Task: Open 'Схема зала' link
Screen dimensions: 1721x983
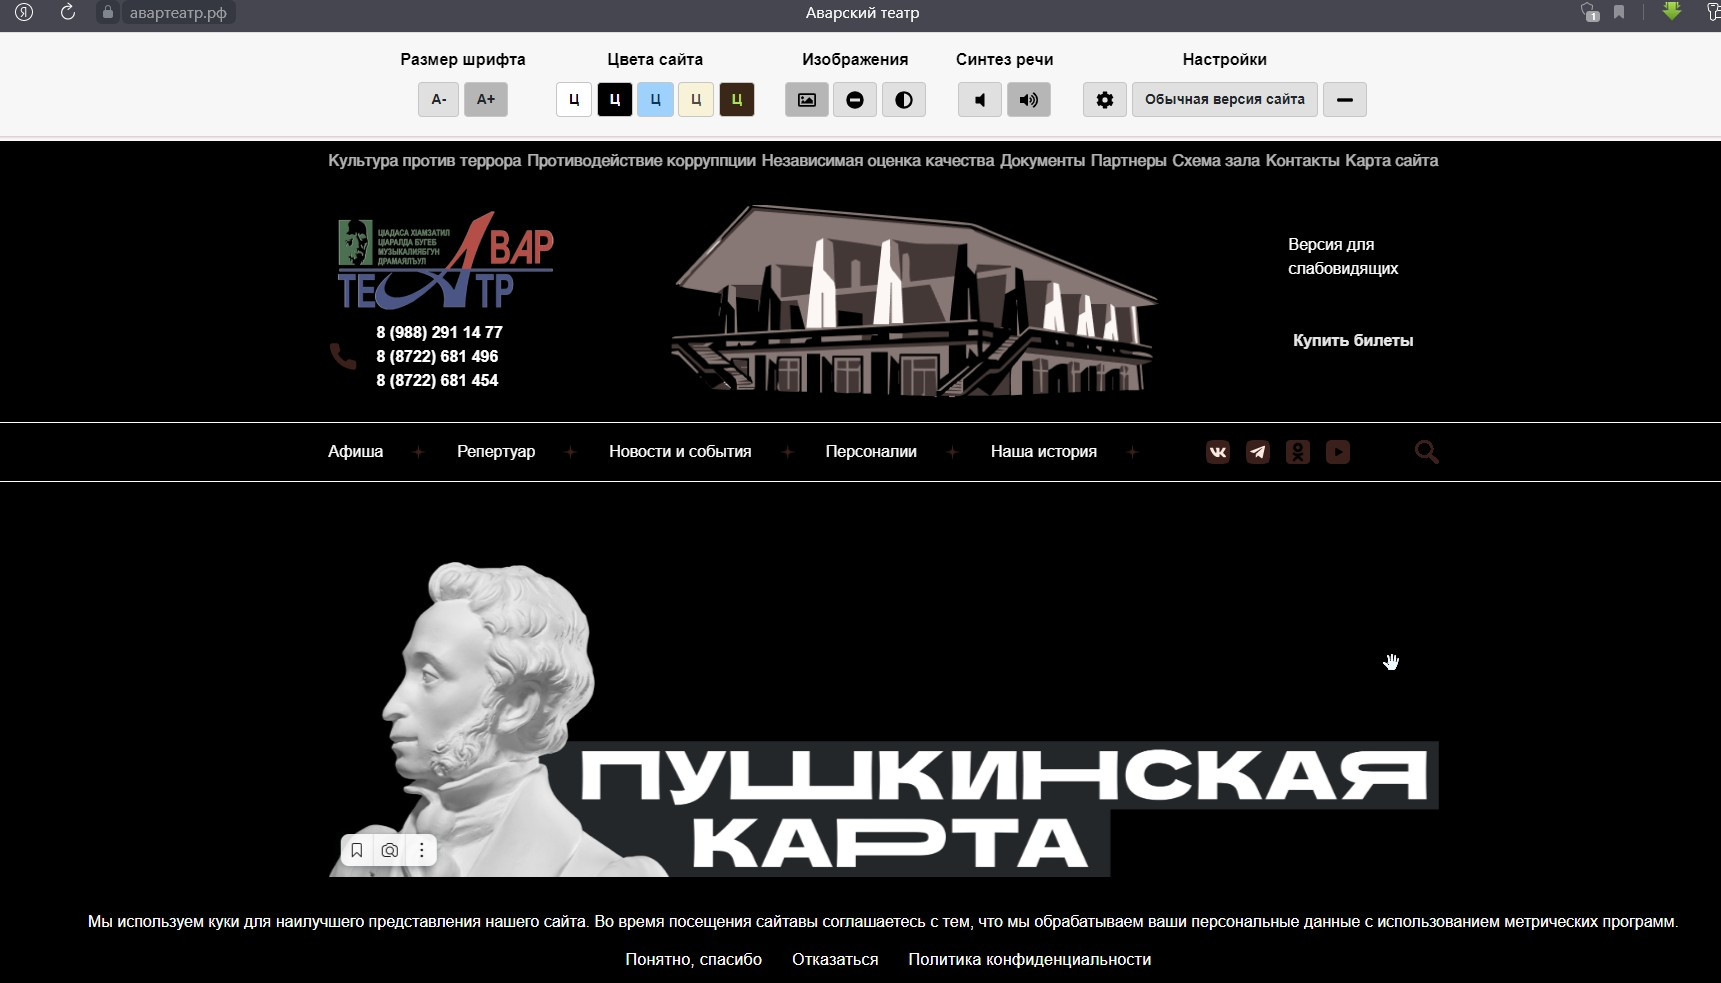Action: [x=1216, y=160]
